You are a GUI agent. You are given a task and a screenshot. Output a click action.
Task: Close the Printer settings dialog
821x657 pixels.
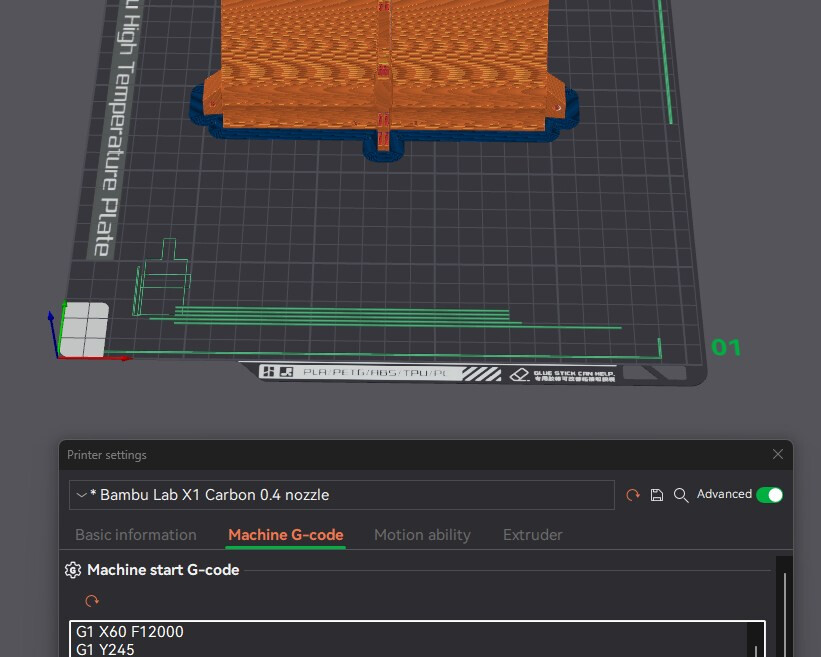778,454
